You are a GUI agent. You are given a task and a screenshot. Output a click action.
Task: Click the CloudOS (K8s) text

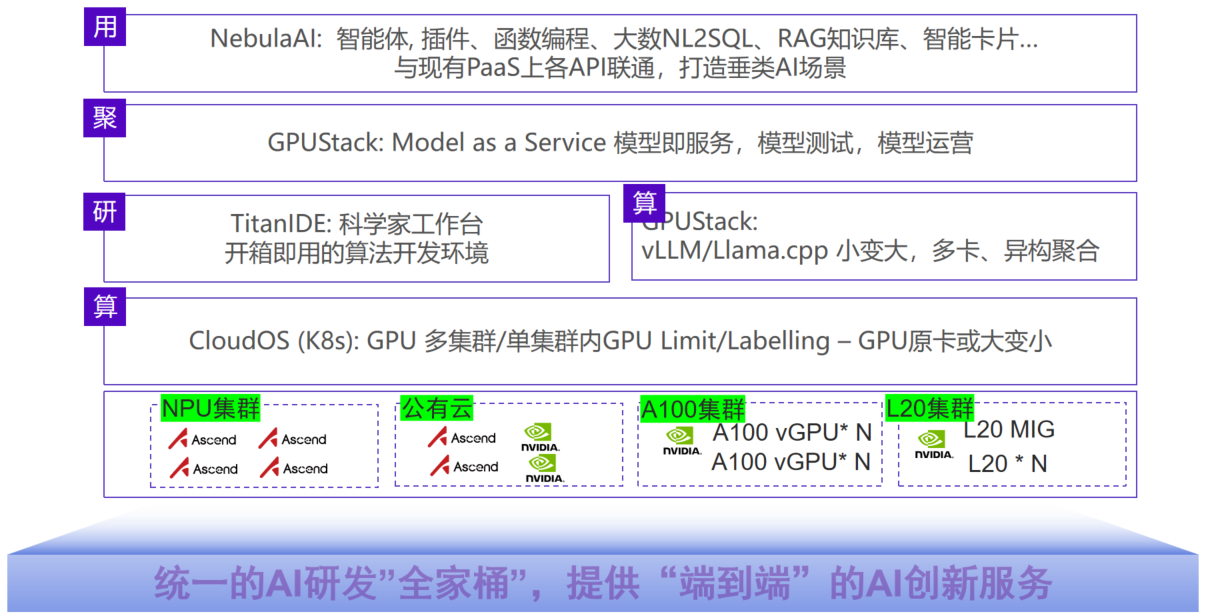tap(275, 341)
